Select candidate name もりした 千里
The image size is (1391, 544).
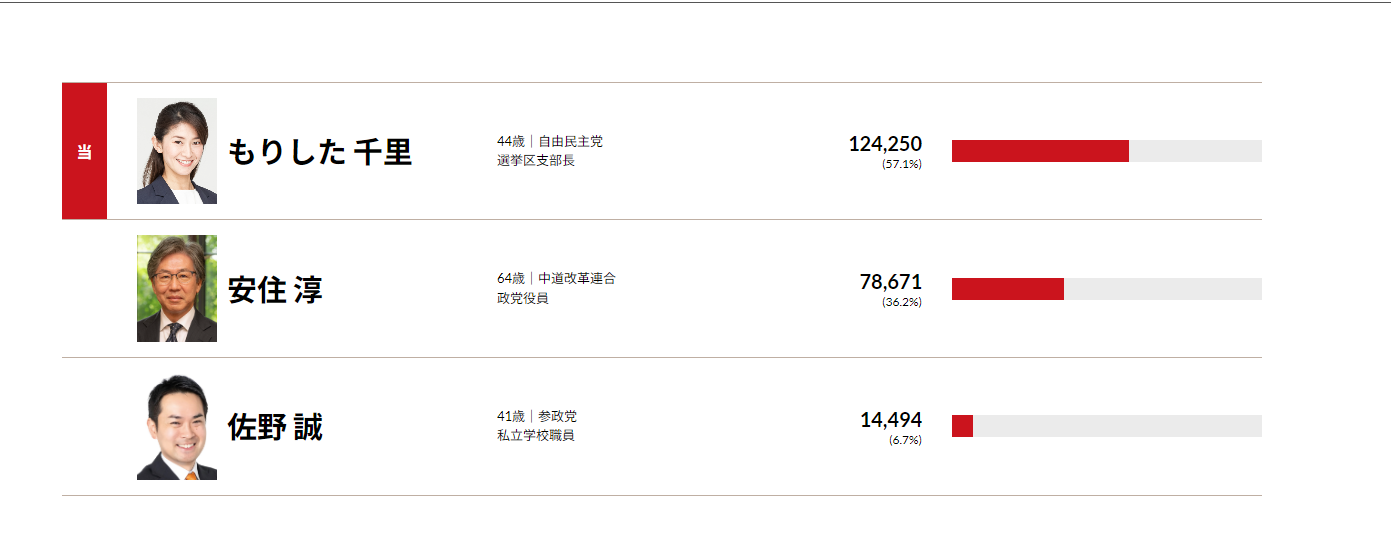[320, 152]
